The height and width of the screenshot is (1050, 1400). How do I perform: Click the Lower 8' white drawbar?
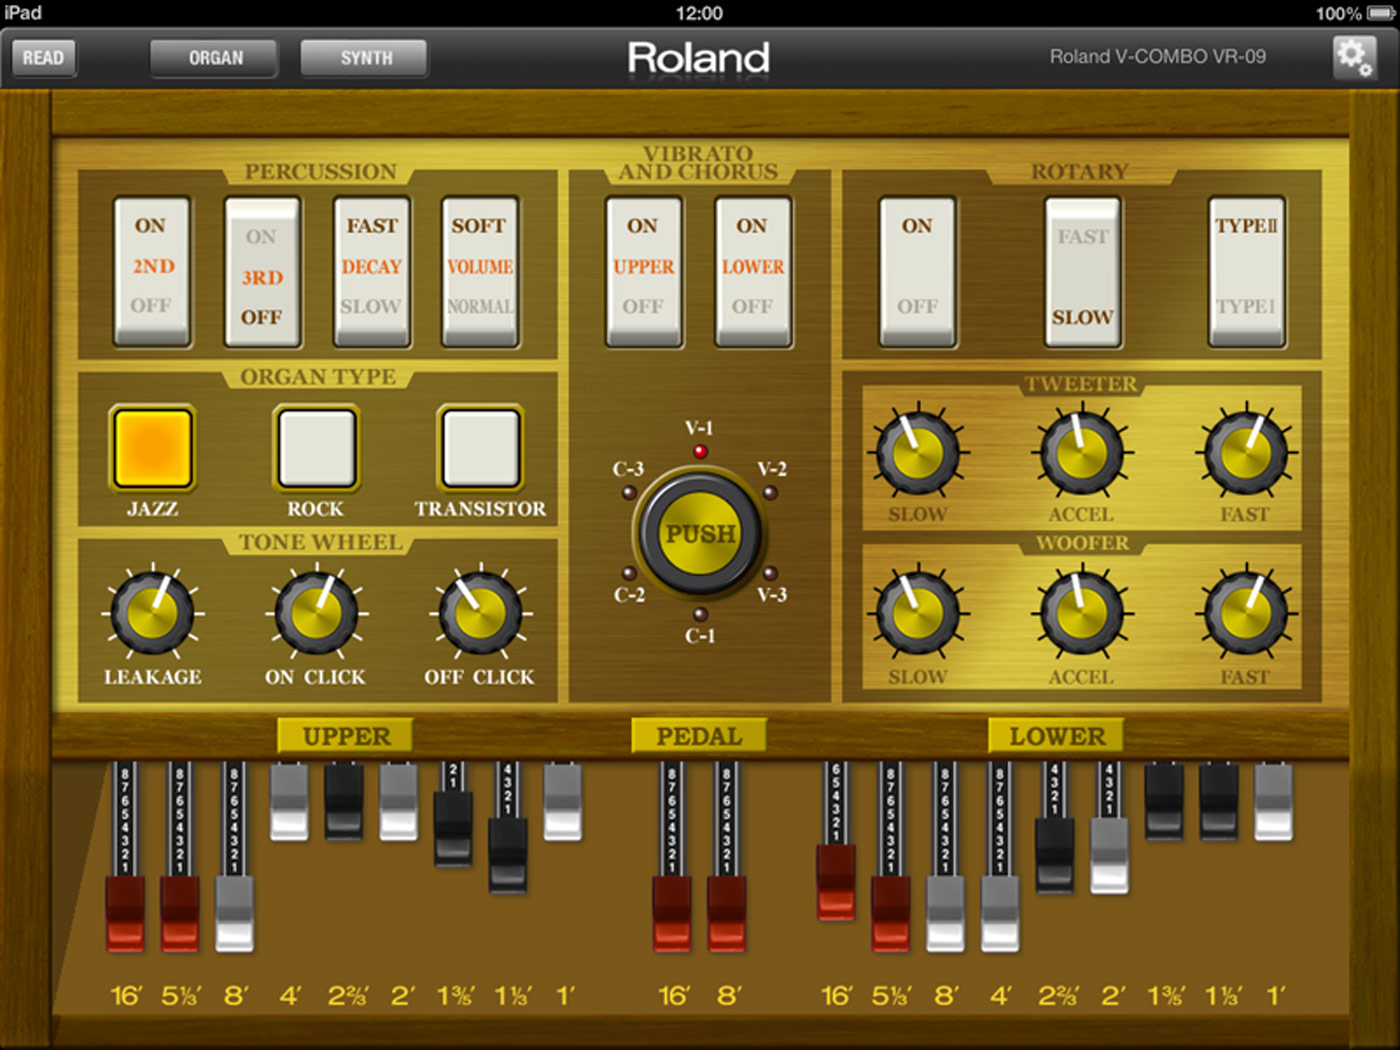pos(945,914)
